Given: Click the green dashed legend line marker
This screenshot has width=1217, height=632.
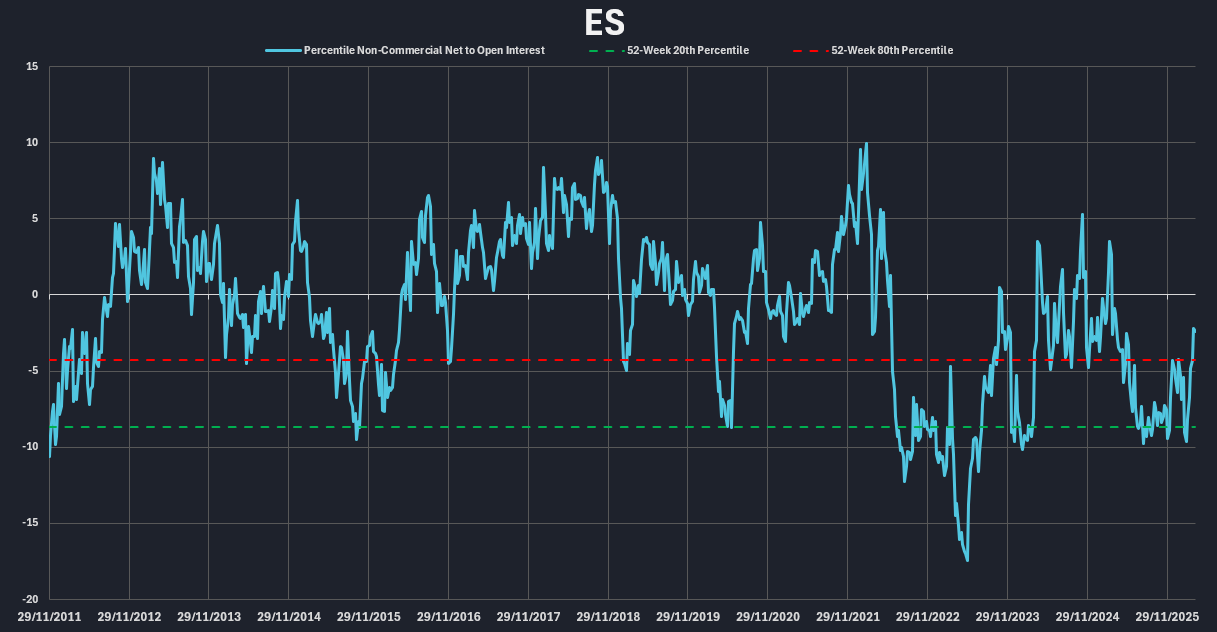Looking at the screenshot, I should click(x=606, y=50).
